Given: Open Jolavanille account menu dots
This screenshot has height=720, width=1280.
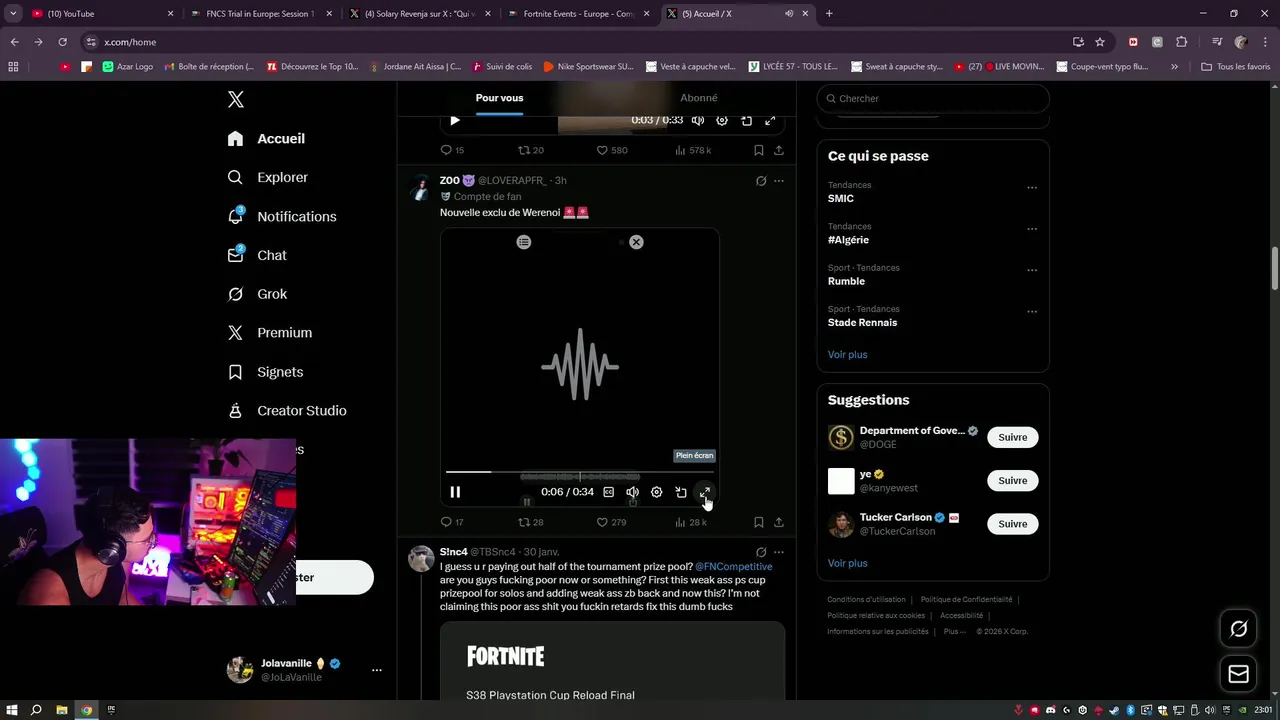Looking at the screenshot, I should click(377, 670).
